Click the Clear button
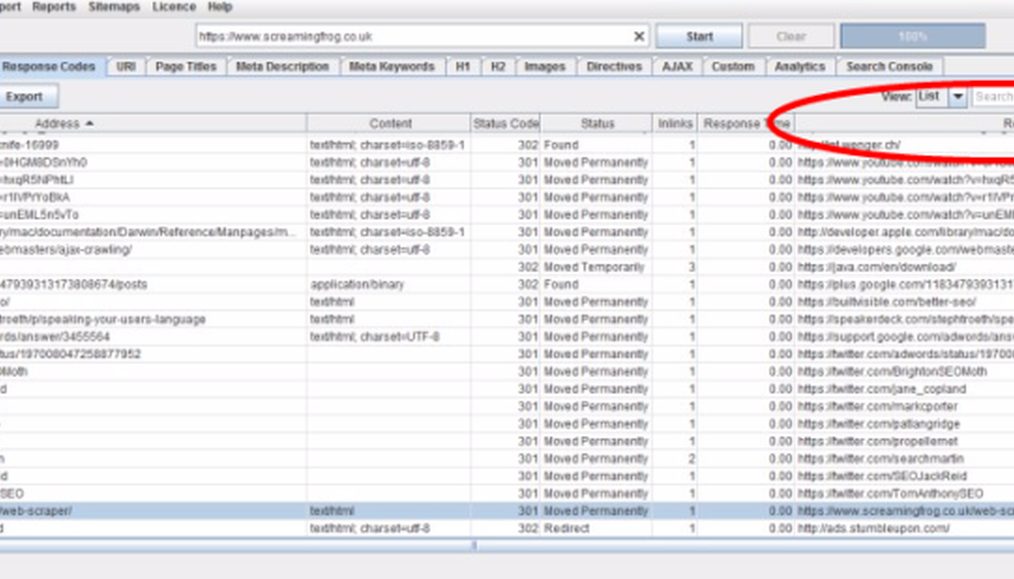The height and width of the screenshot is (579, 1014). click(791, 36)
